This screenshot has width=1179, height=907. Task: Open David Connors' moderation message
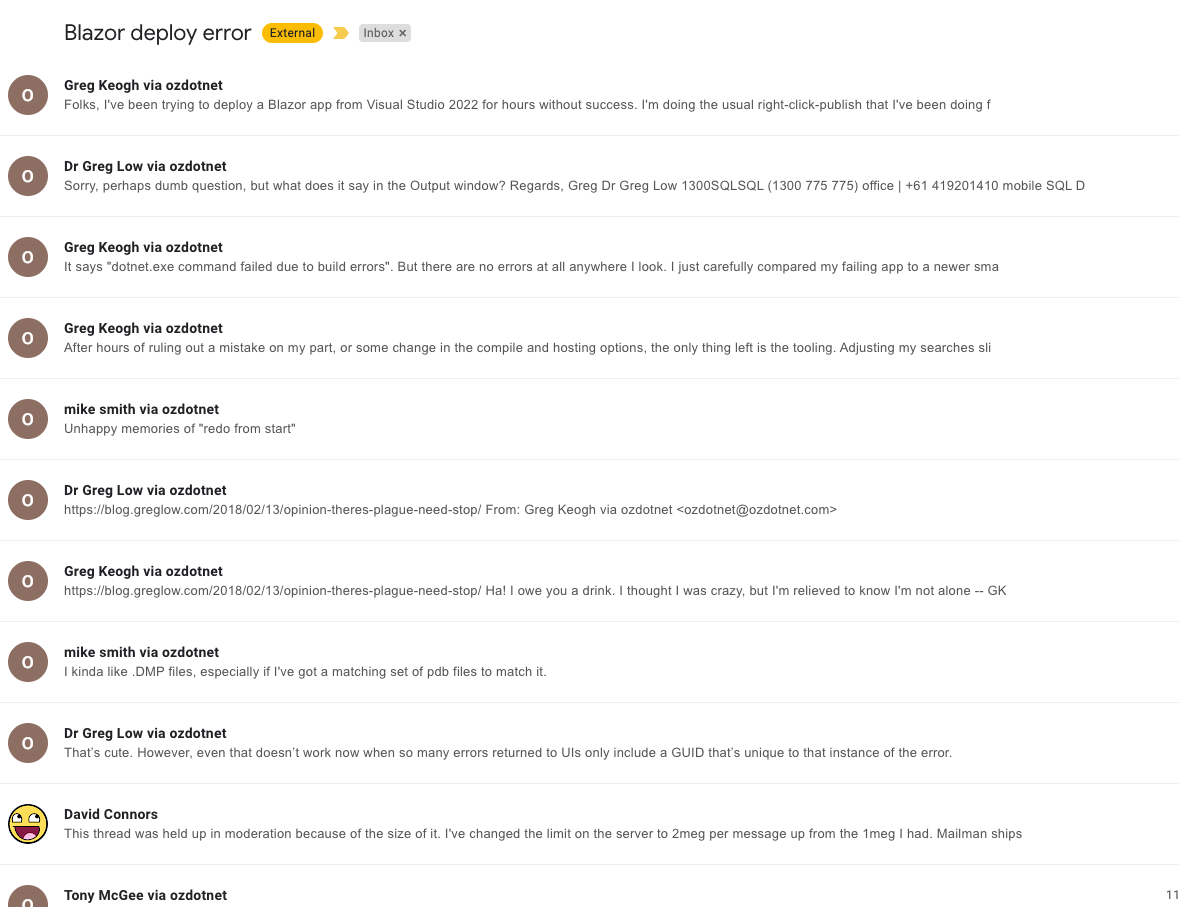(590, 824)
